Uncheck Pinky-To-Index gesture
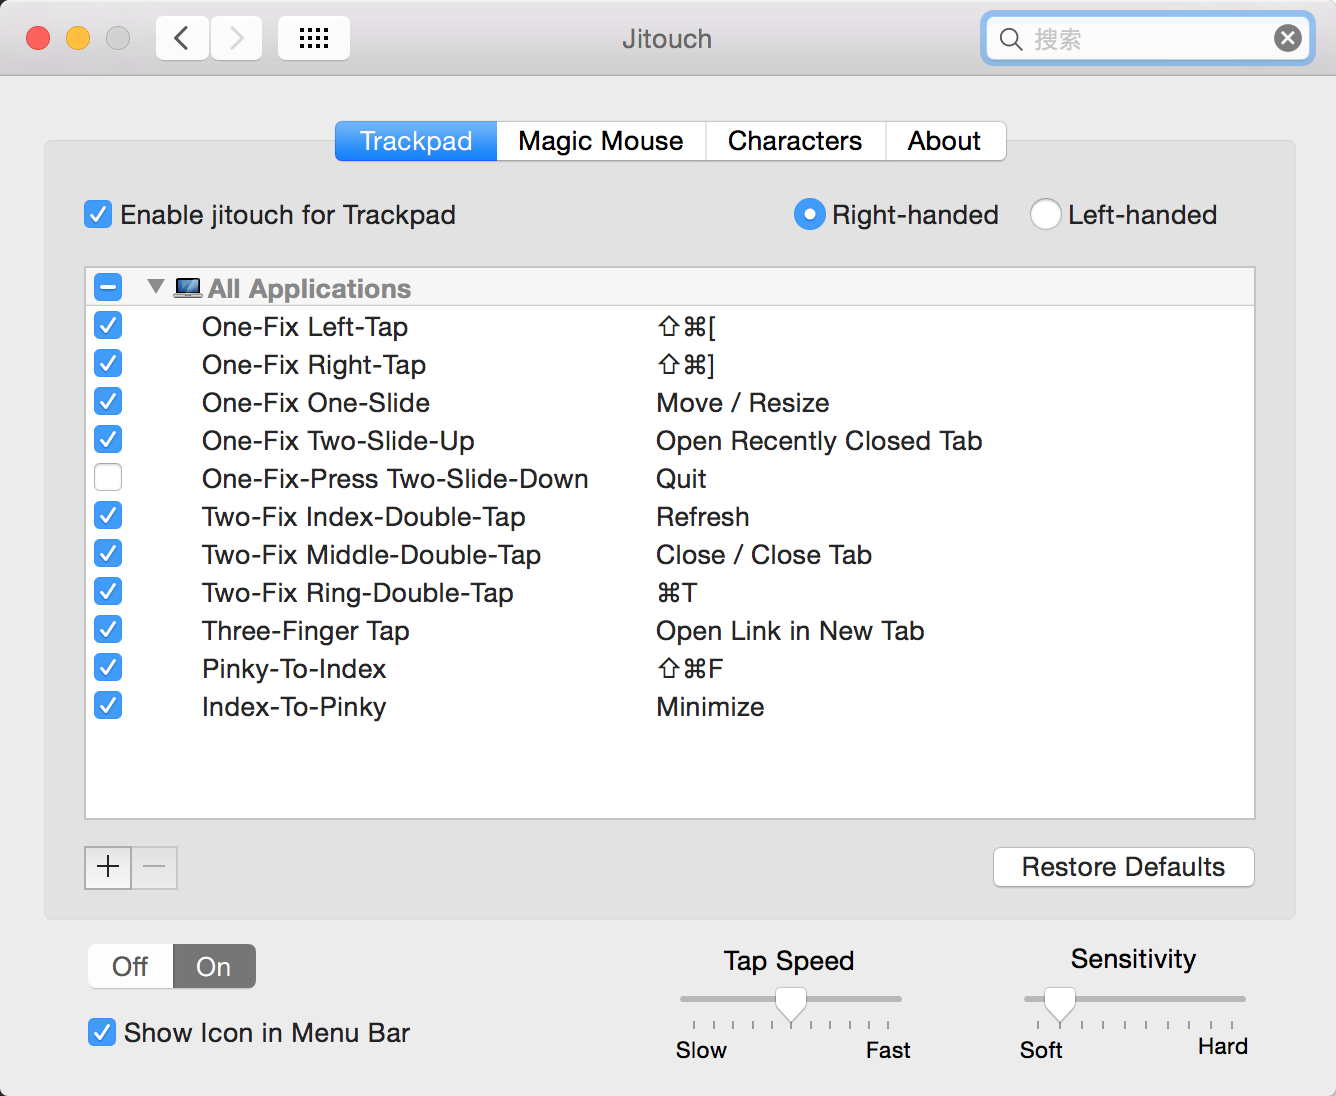This screenshot has width=1336, height=1096. tap(108, 668)
